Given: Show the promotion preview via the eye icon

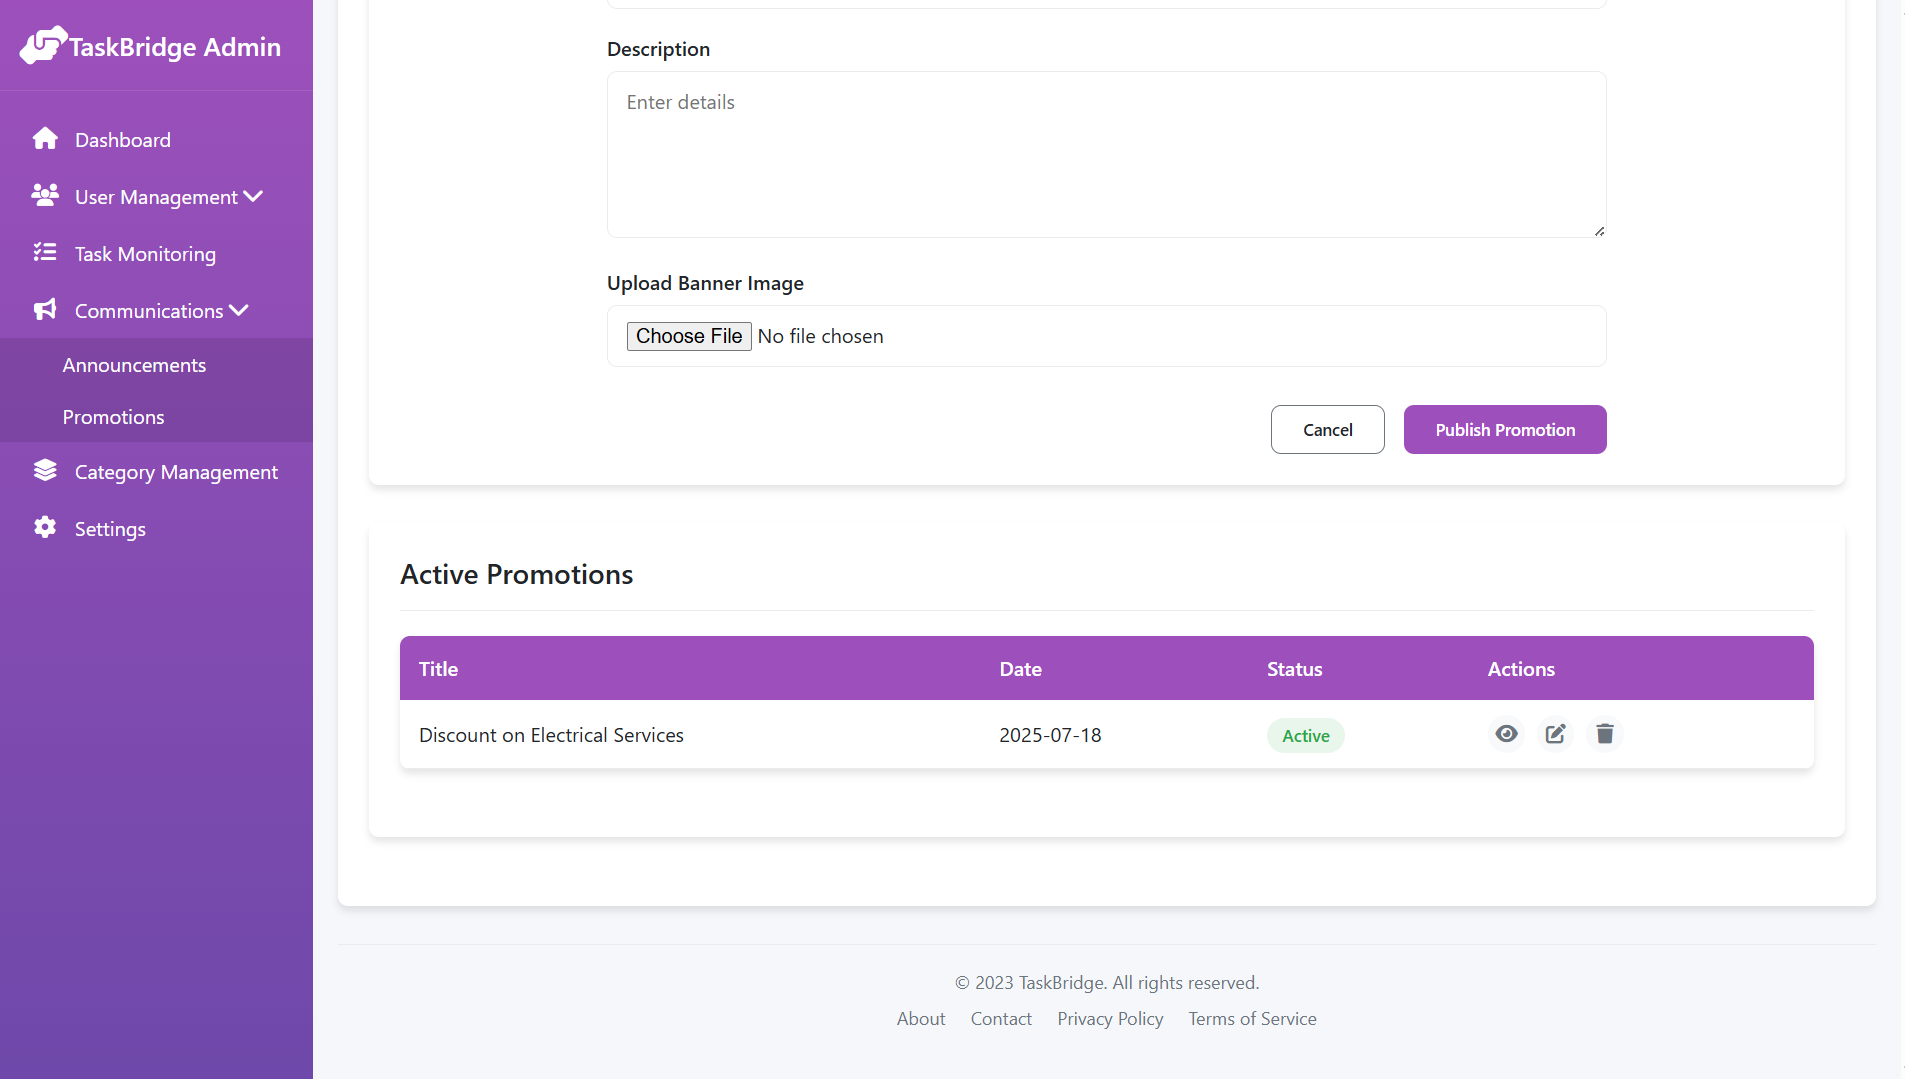Looking at the screenshot, I should coord(1507,734).
